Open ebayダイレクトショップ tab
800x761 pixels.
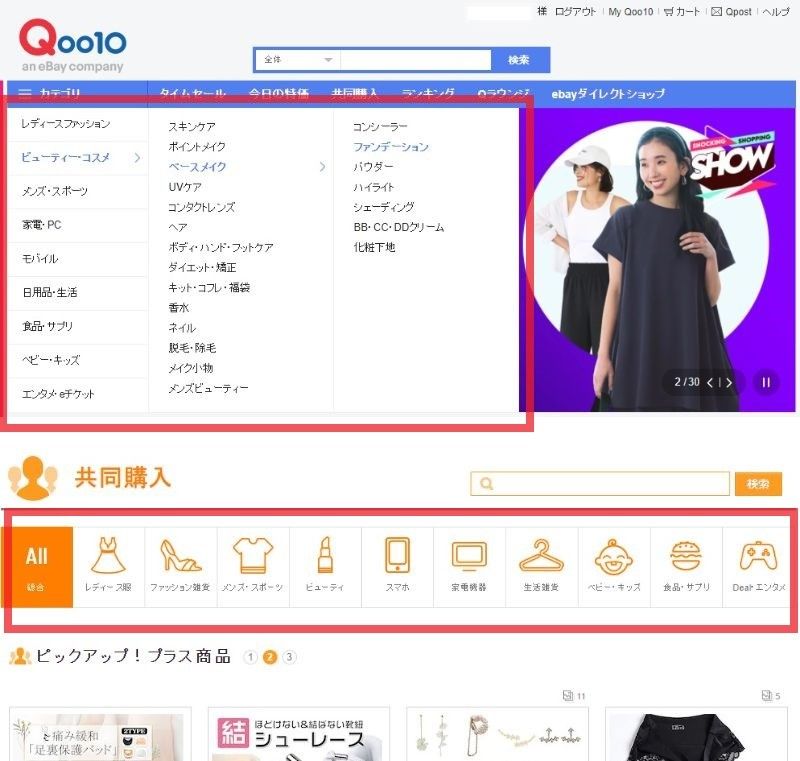coord(608,94)
